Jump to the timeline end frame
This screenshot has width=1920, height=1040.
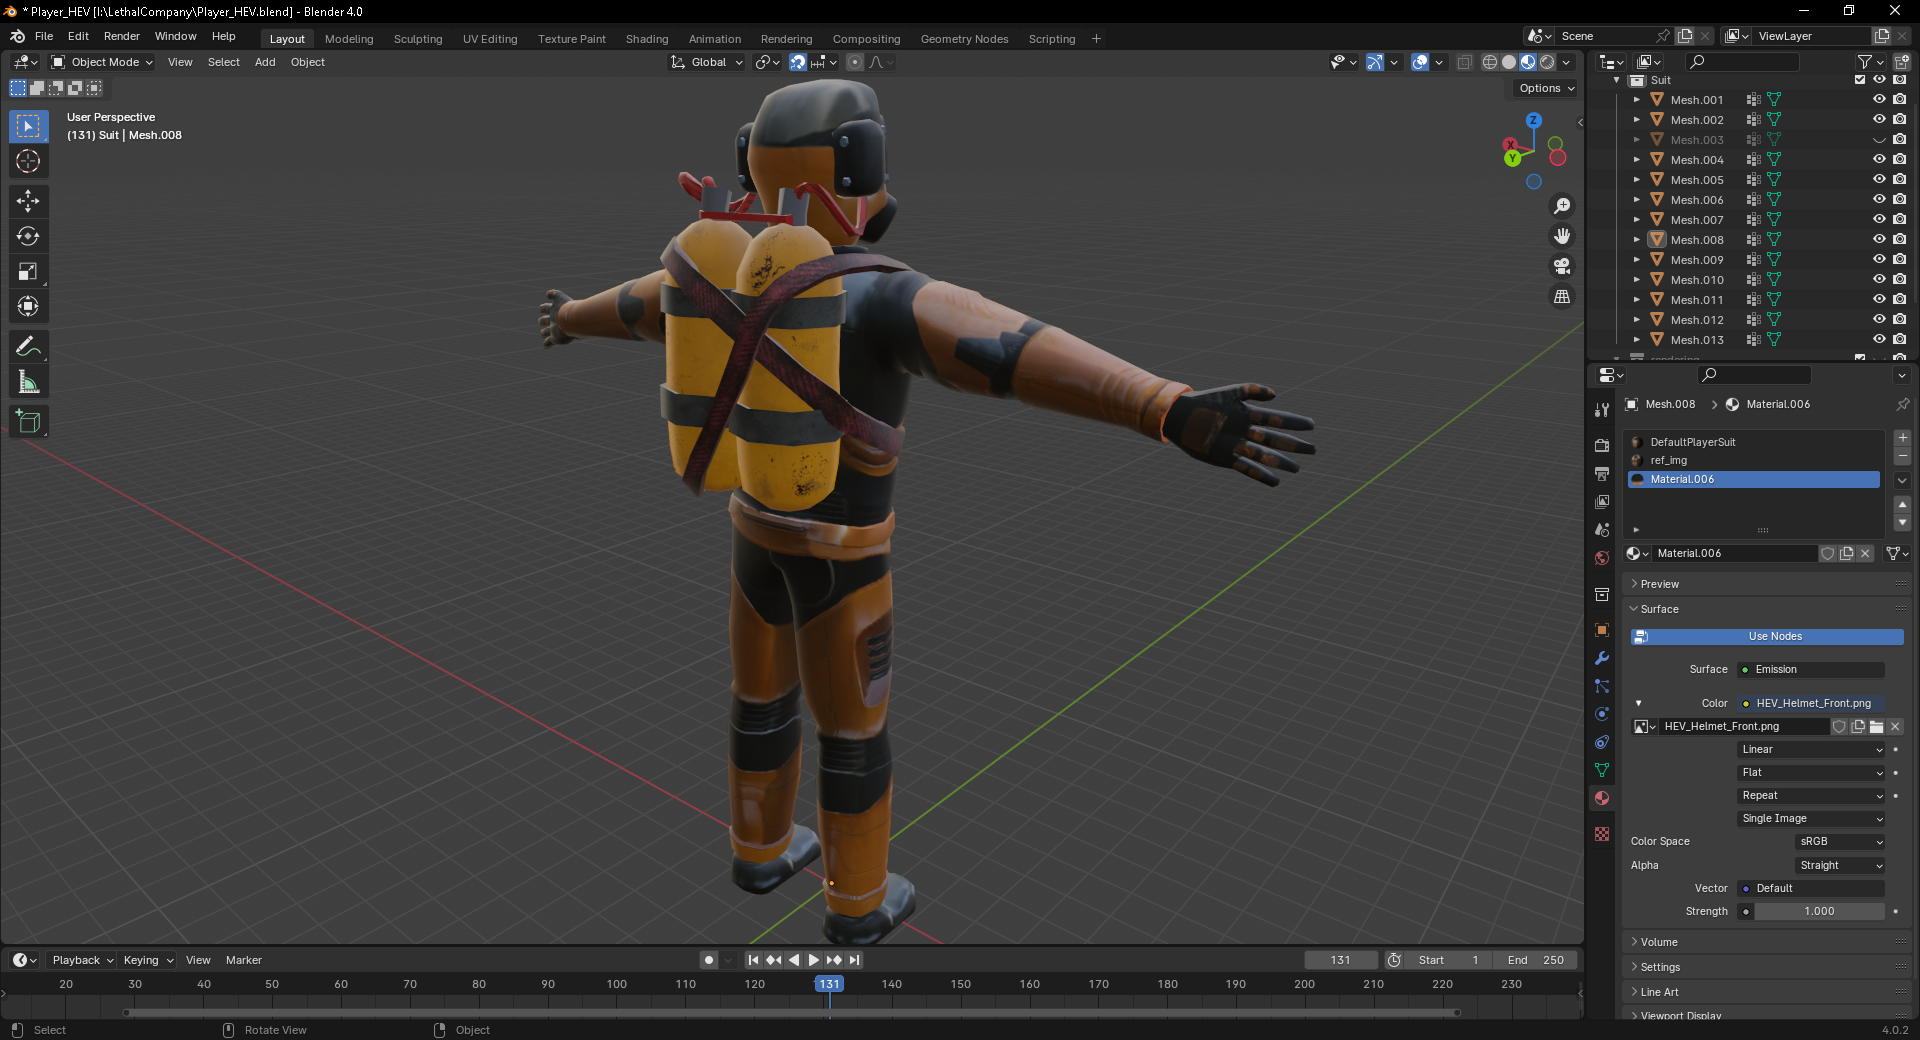click(x=854, y=960)
